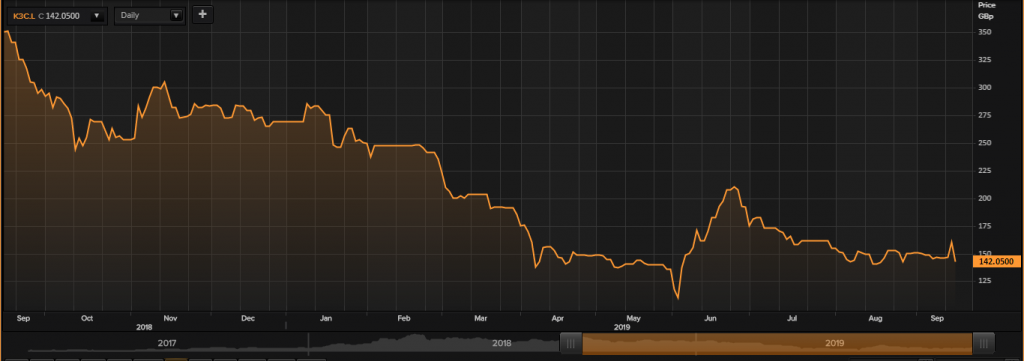Click the right handle of the range selector
The height and width of the screenshot is (361, 1024).
point(984,343)
